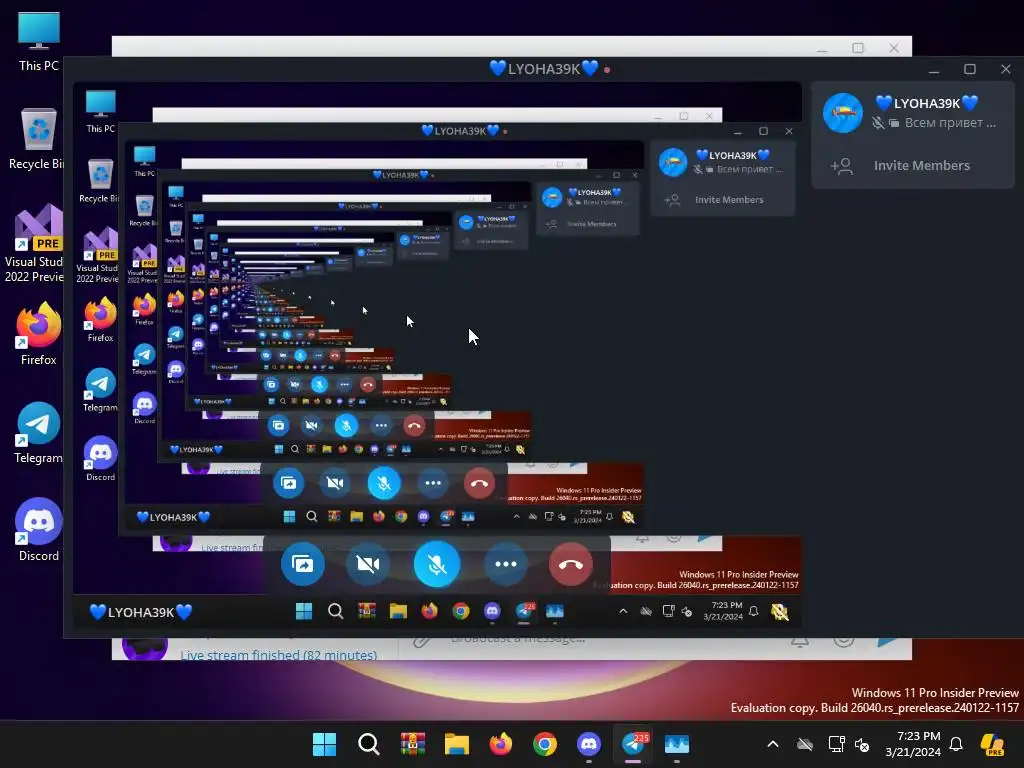This screenshot has width=1024, height=768.
Task: Click largest mirrored share-screen button in stream
Action: coord(302,564)
